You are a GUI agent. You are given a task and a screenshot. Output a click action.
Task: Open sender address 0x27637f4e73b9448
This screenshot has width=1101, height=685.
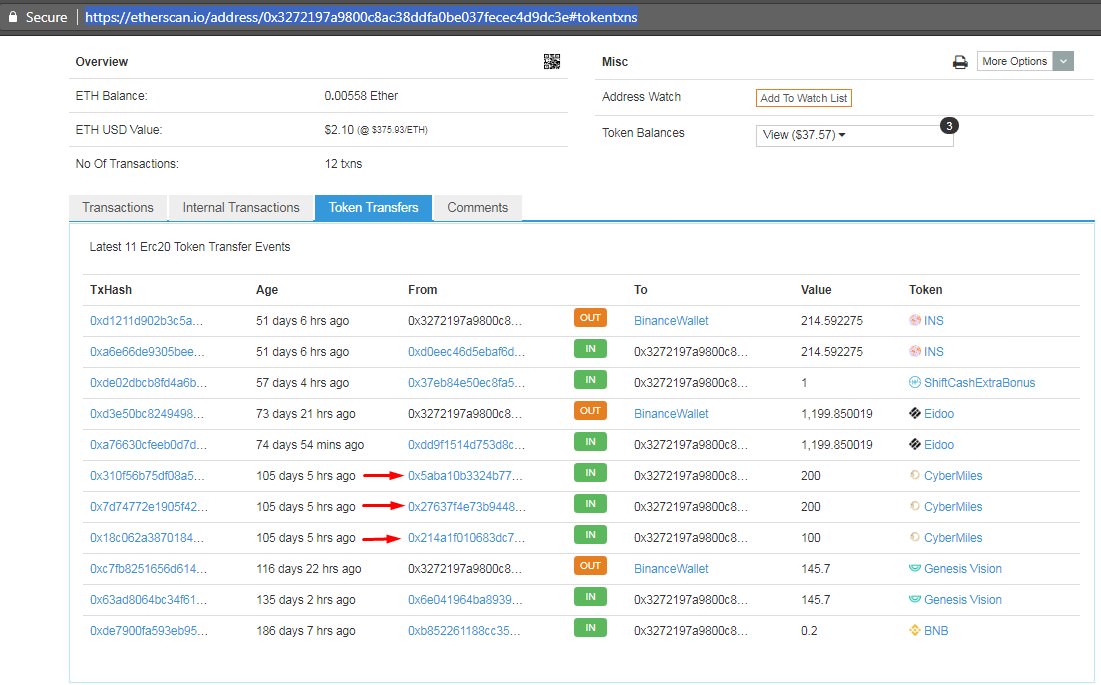point(467,507)
